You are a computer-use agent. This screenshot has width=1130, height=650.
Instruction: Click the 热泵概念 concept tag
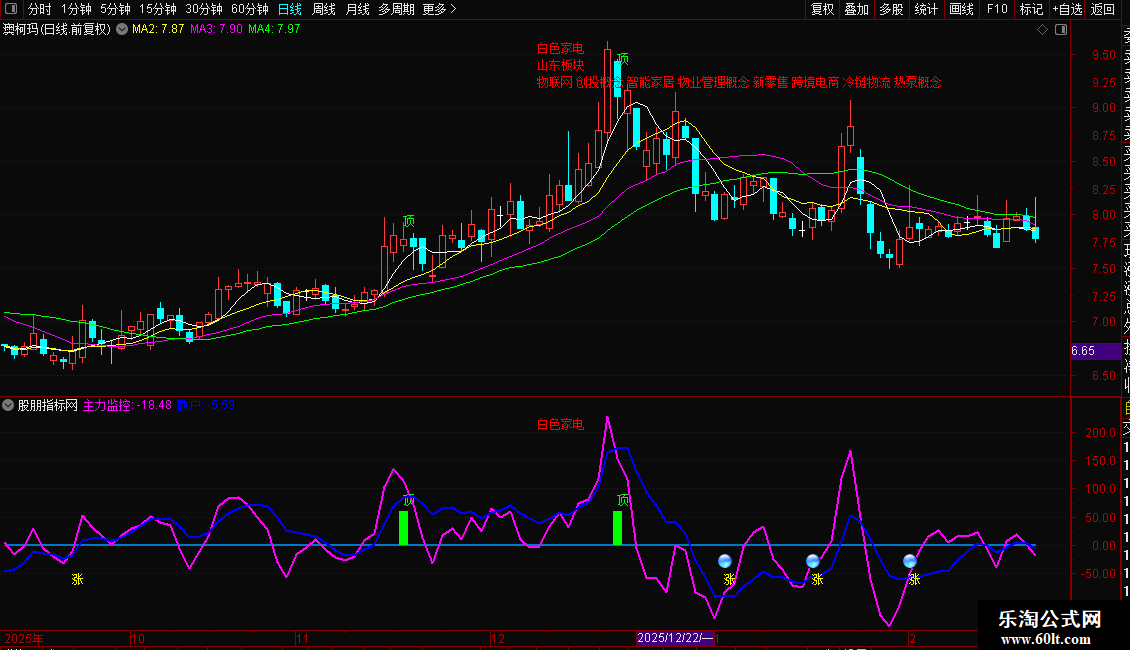pos(917,82)
